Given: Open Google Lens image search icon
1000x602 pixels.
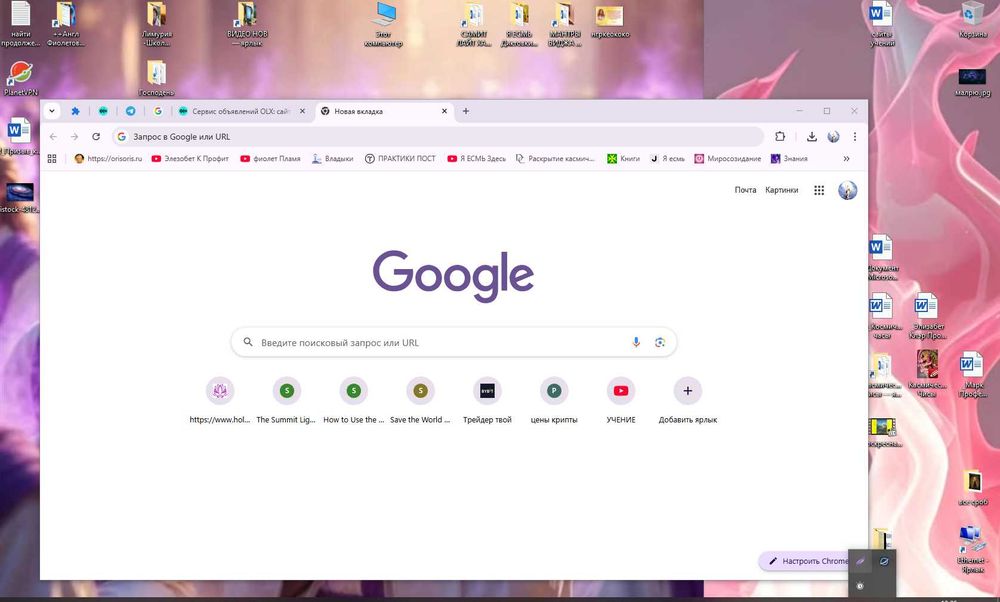Looking at the screenshot, I should [x=659, y=342].
